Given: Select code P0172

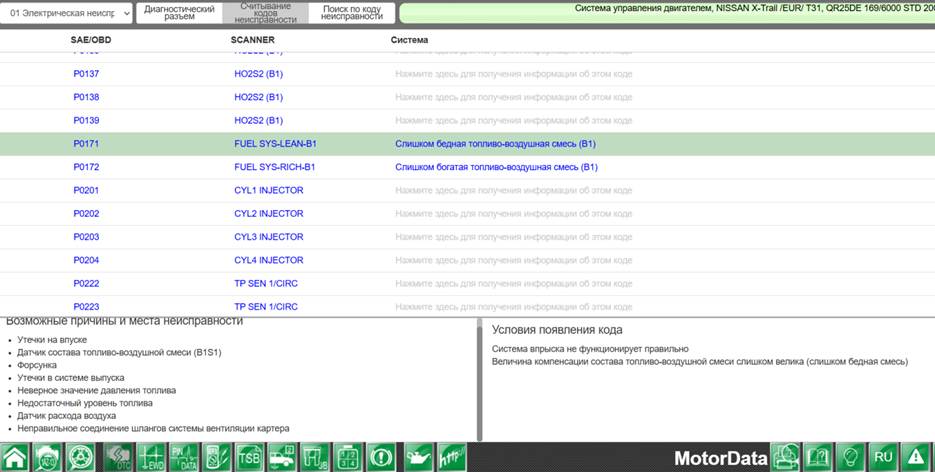Looking at the screenshot, I should click(x=86, y=167).
